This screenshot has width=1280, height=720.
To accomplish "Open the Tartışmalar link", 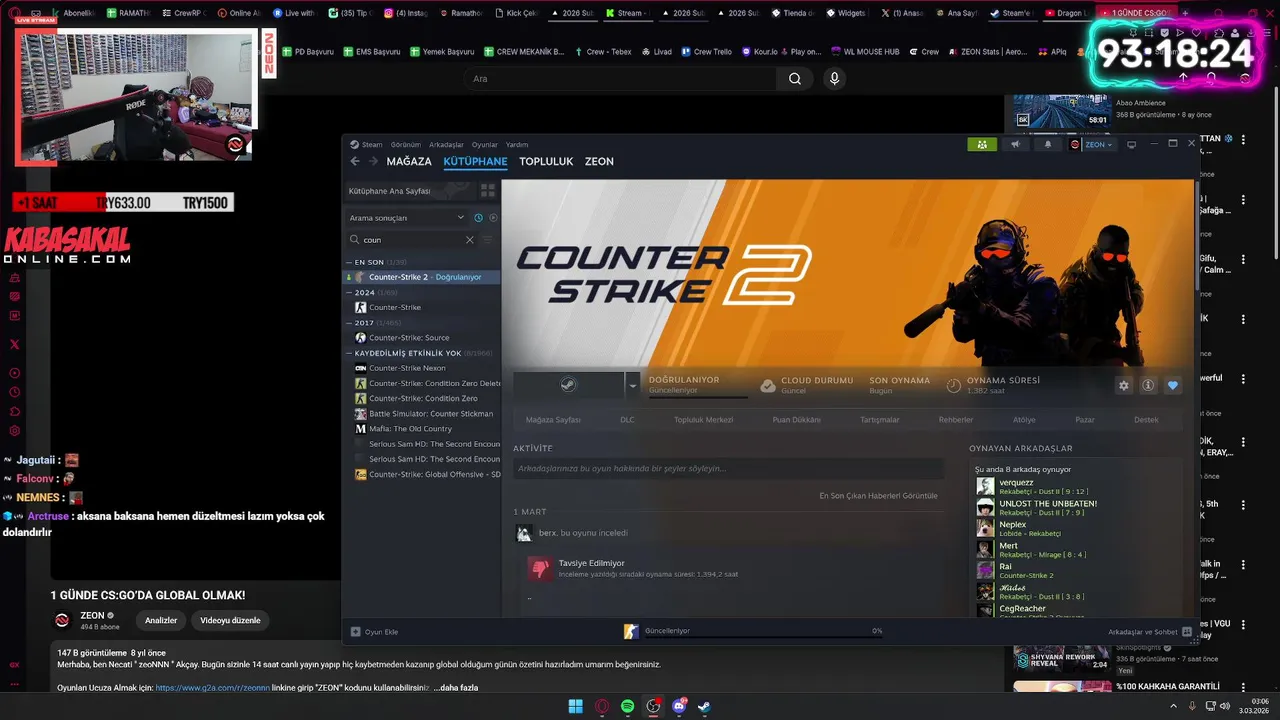I will [x=880, y=420].
